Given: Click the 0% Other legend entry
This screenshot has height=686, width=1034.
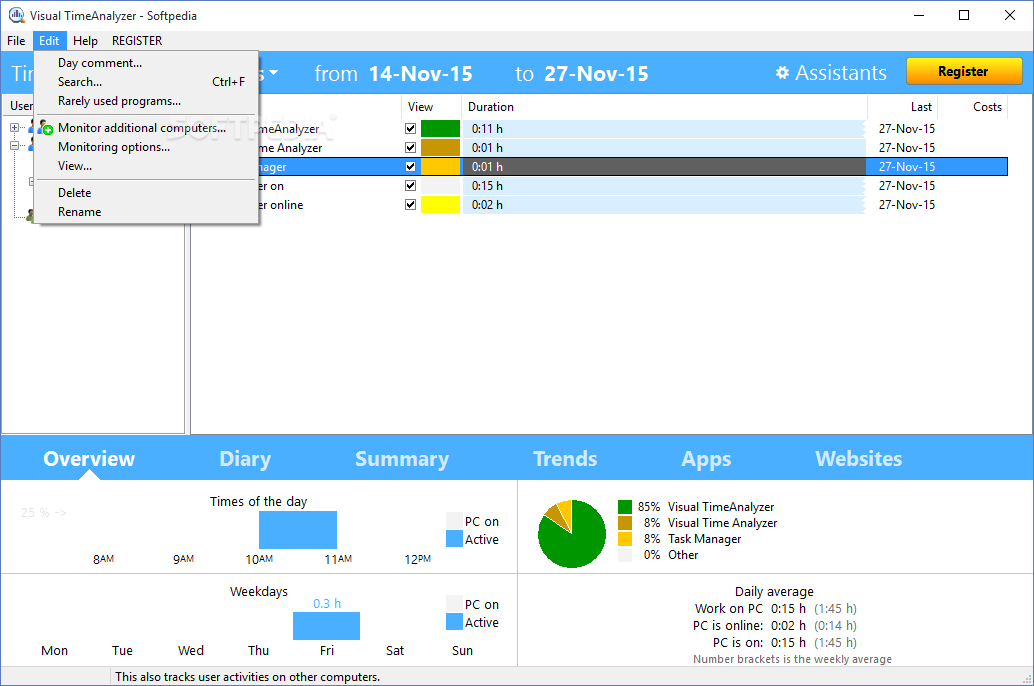Looking at the screenshot, I should click(x=658, y=555).
